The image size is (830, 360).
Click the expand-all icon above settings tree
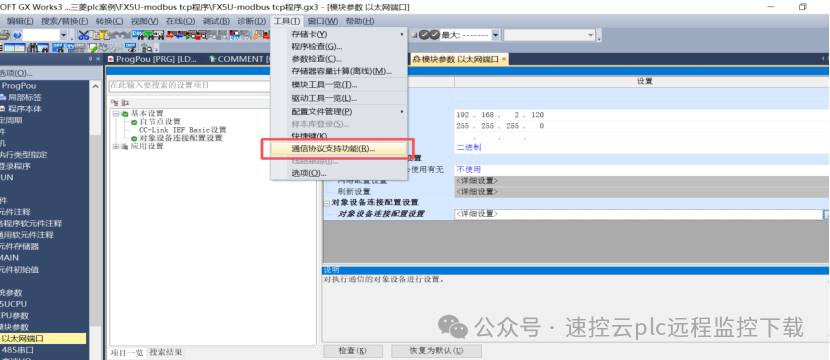point(113,102)
